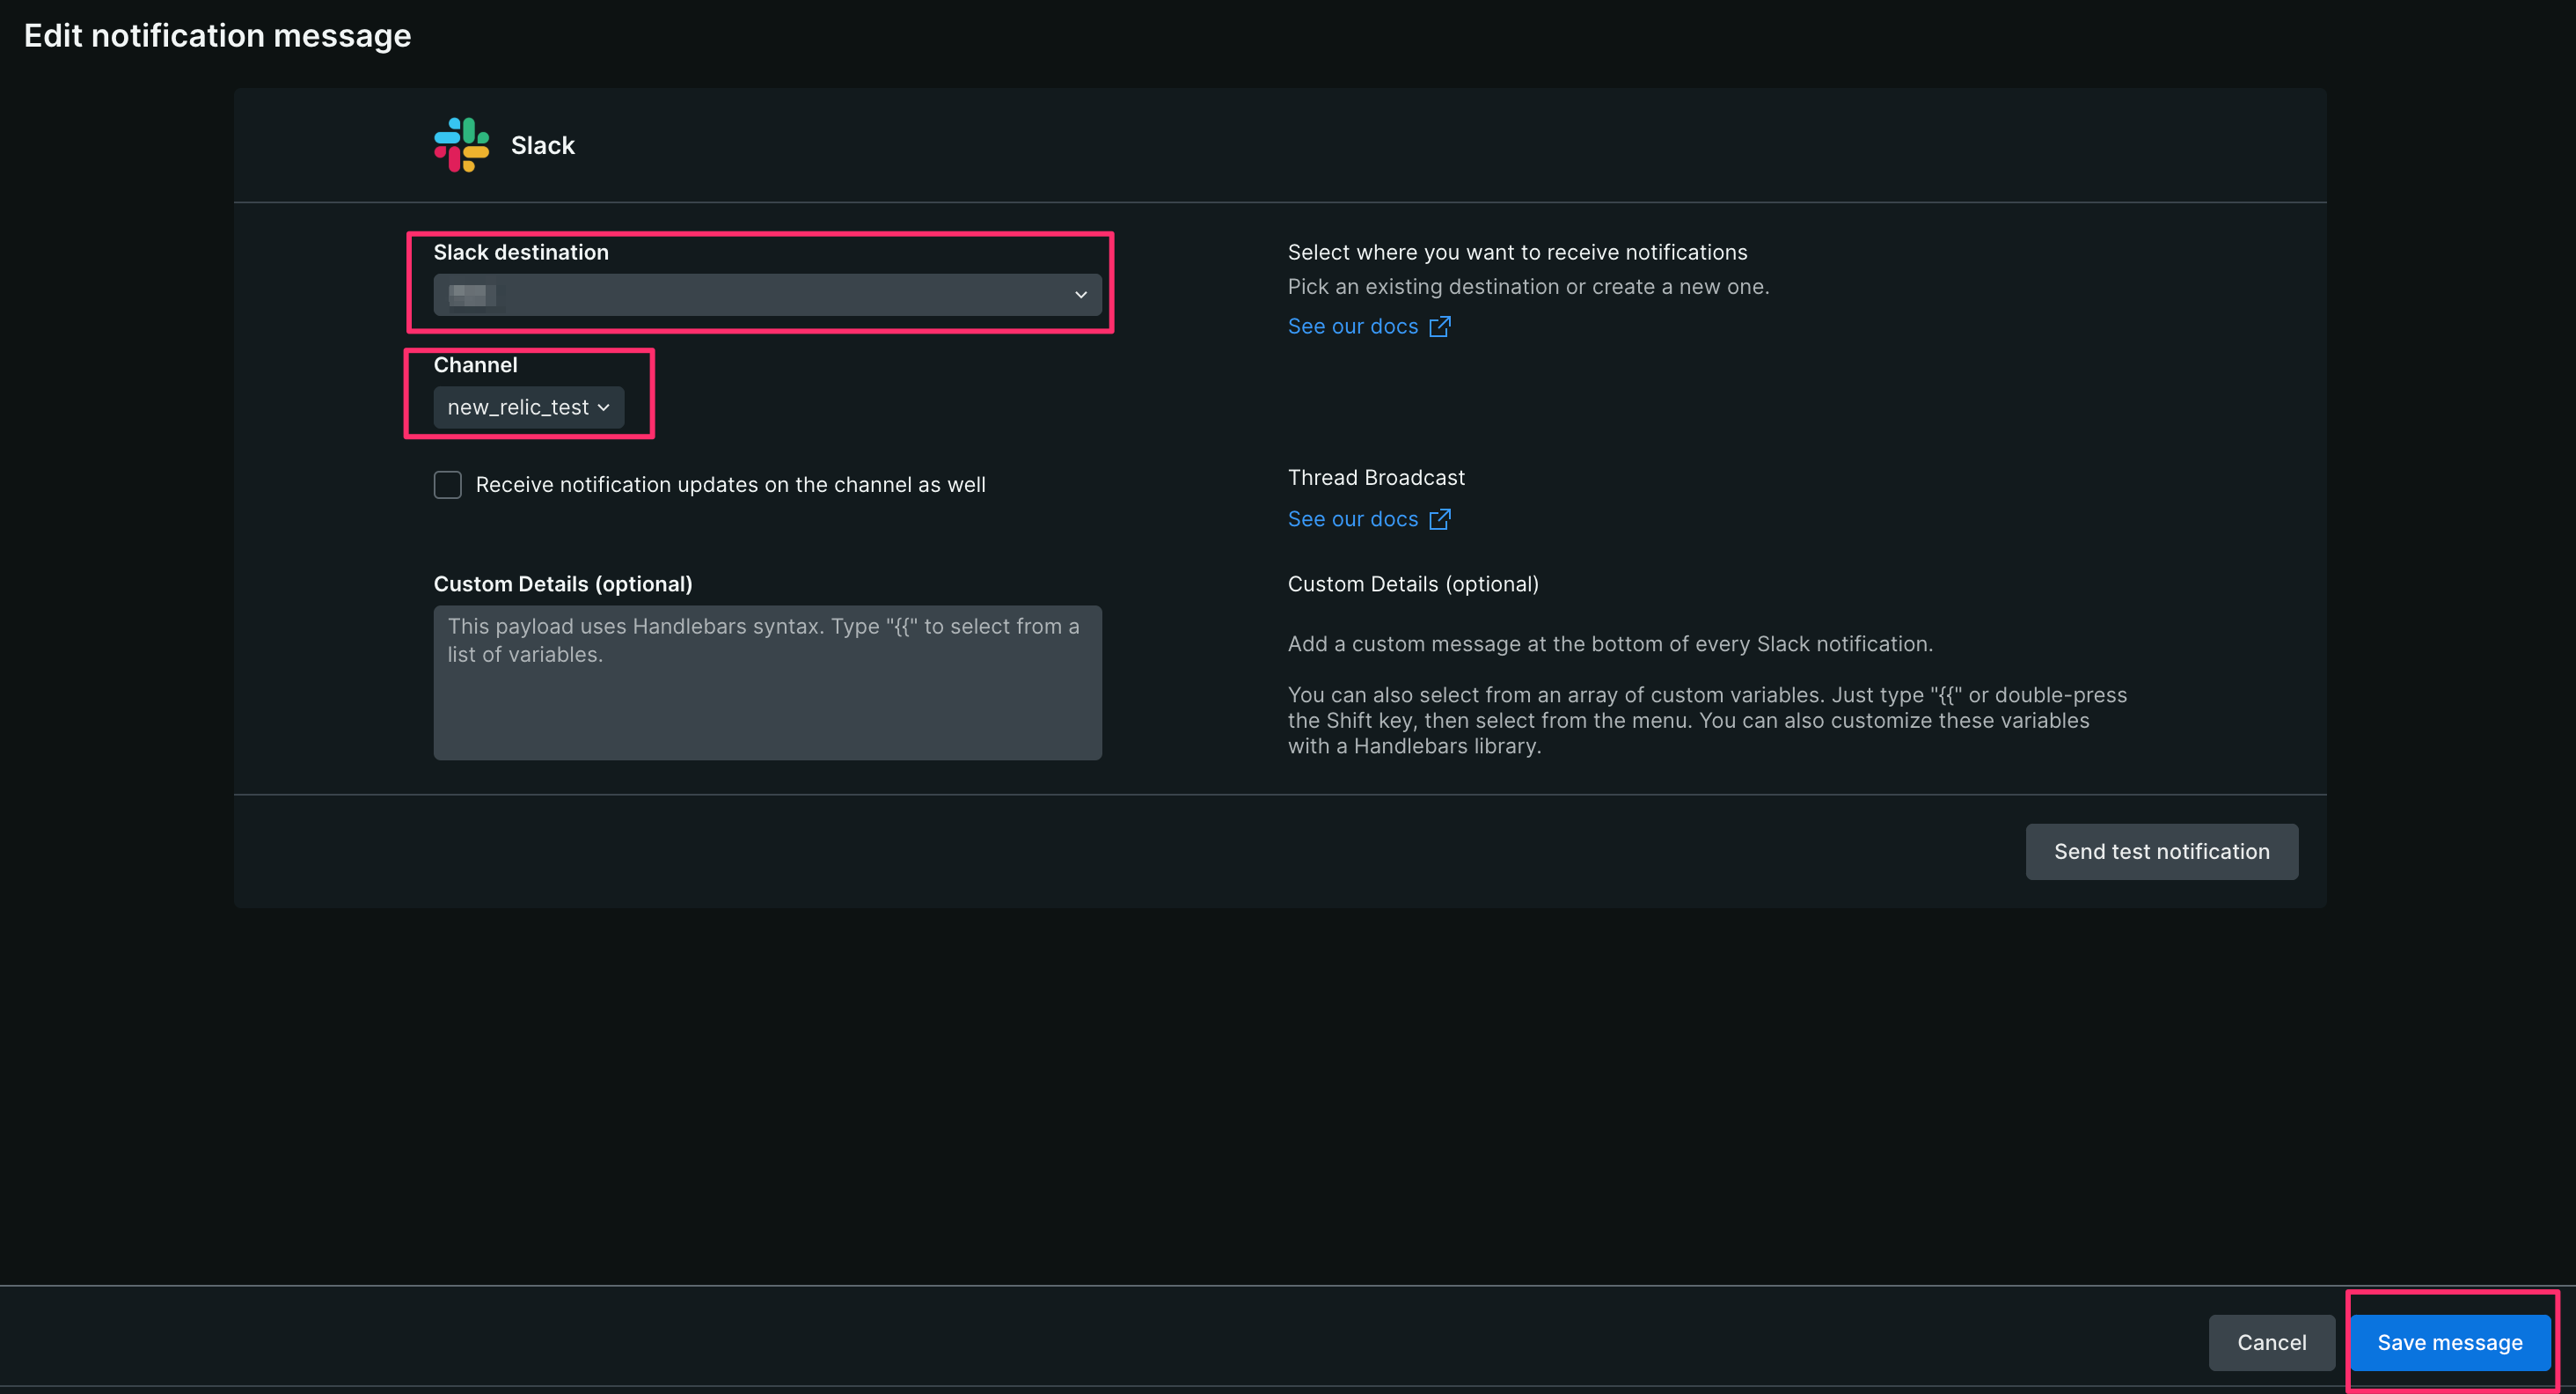Change the selected channel from new_relic_test
The width and height of the screenshot is (2576, 1394).
tap(528, 407)
